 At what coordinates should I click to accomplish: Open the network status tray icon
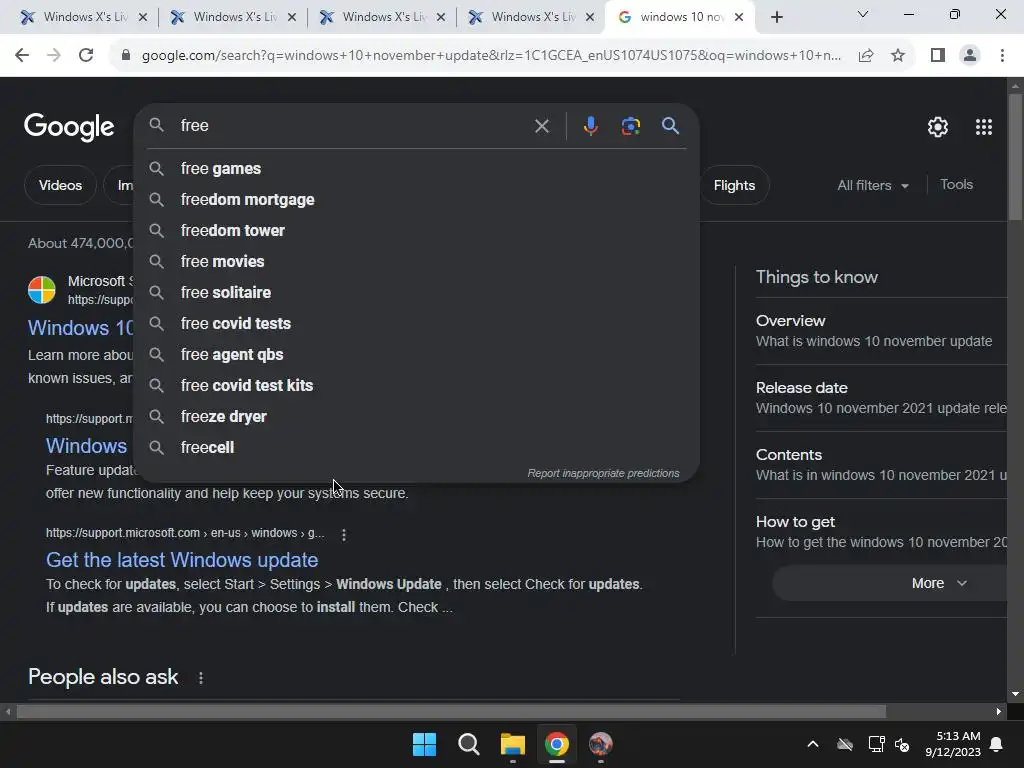876,744
